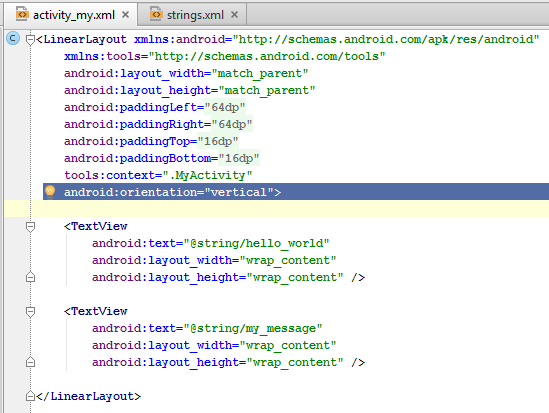
Task: Select the activity_my.xml tab
Action: click(71, 15)
